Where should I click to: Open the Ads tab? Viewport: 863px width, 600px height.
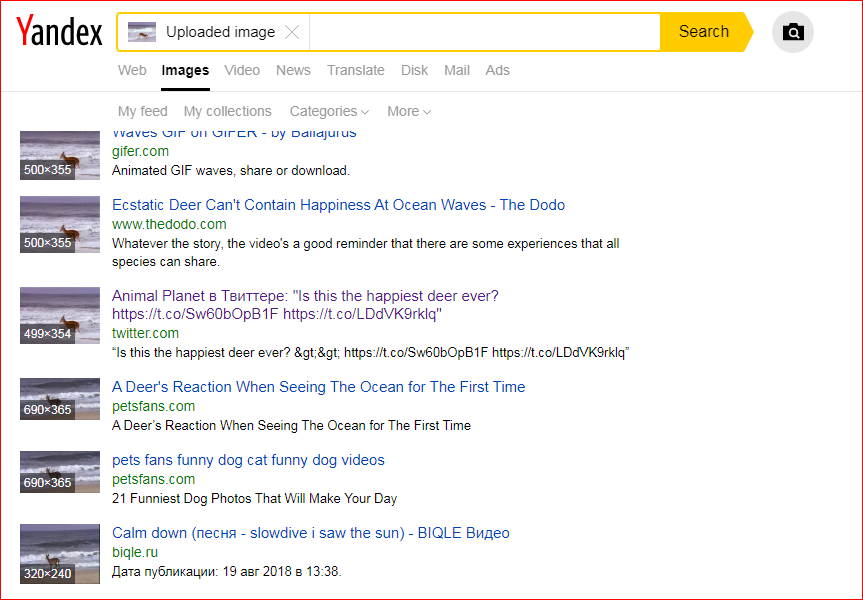(x=498, y=70)
